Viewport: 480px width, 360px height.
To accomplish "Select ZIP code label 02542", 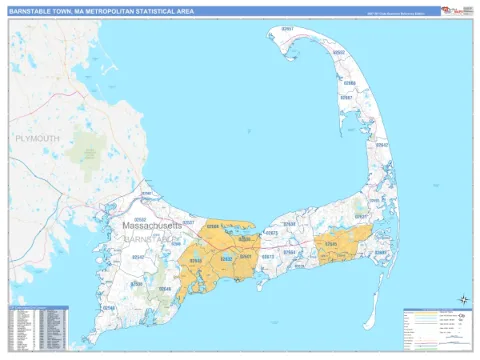I will tap(138, 257).
